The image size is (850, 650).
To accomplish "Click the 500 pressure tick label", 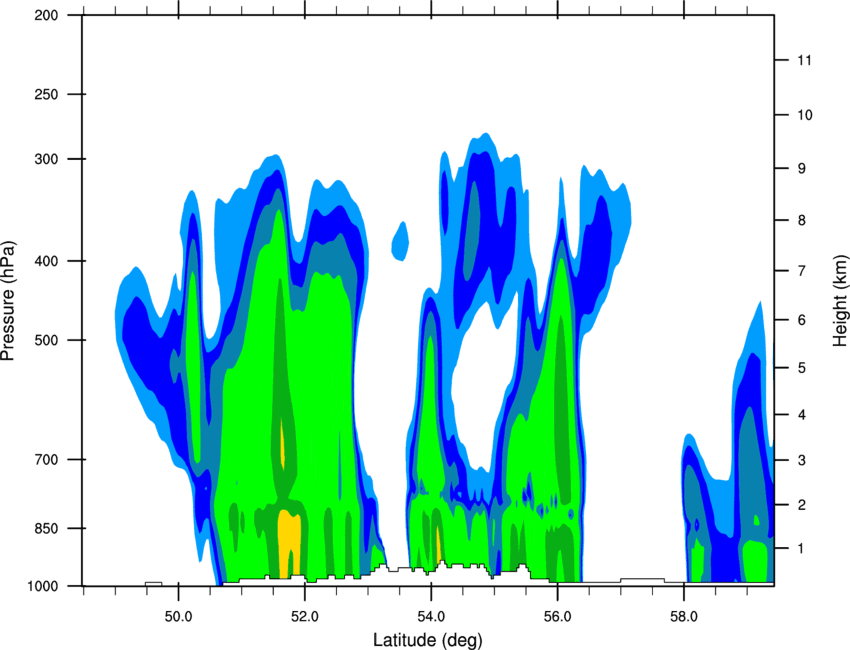I will tap(47, 340).
